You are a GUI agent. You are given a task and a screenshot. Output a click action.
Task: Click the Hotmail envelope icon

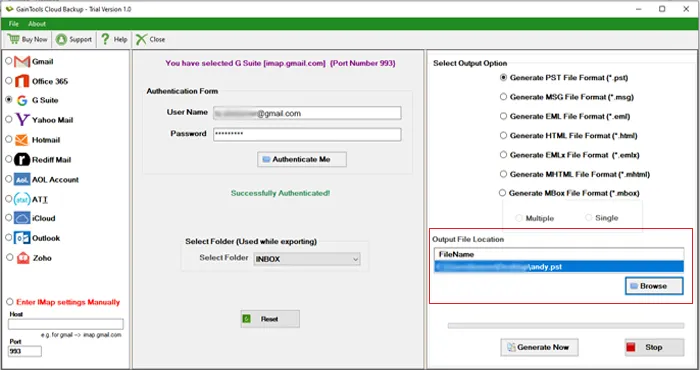[22, 140]
